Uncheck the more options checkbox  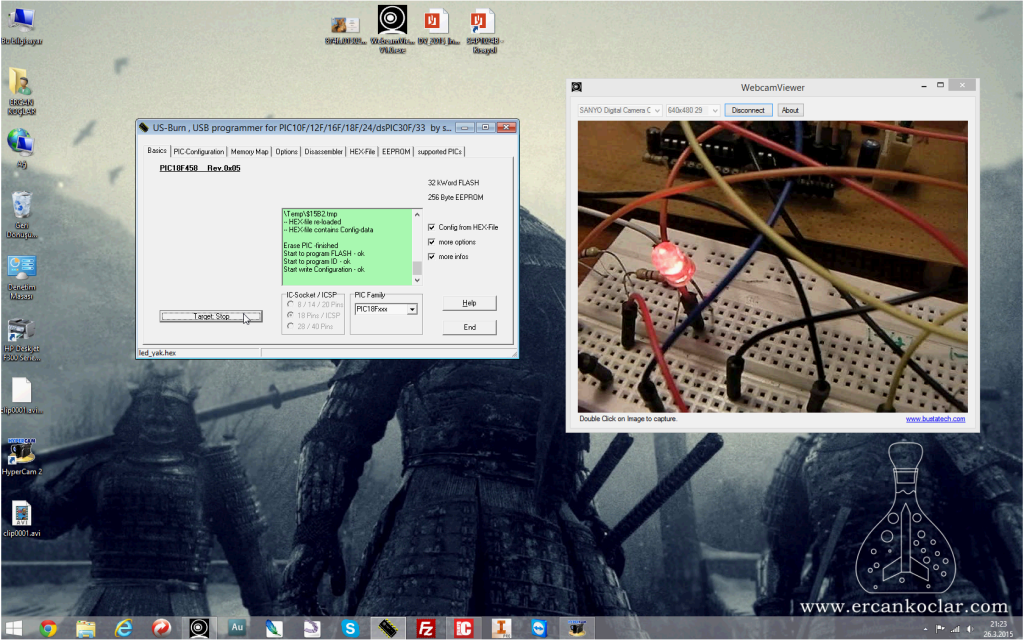[431, 242]
